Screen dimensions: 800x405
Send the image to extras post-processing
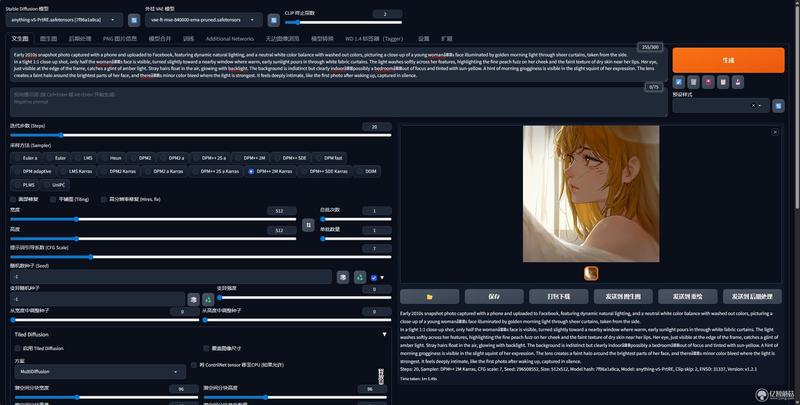pyautogui.click(x=752, y=296)
